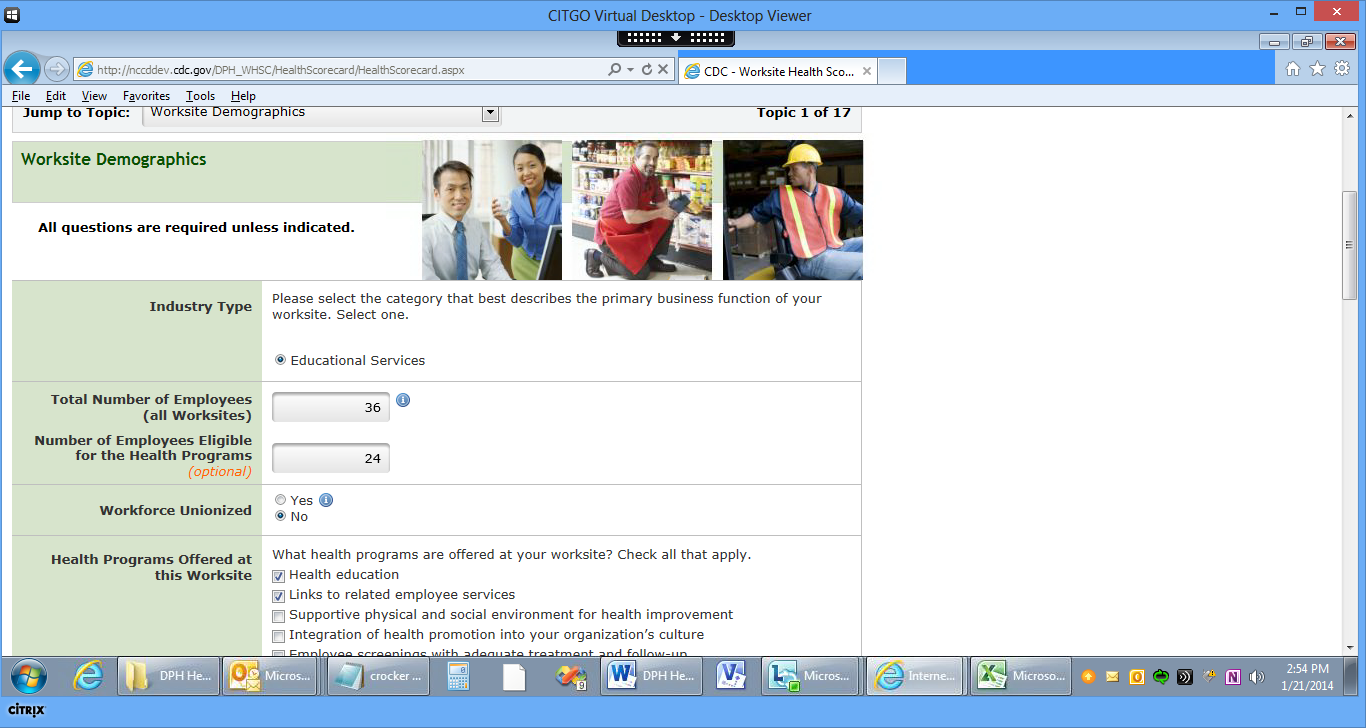Click the Workforce Unionized label
The image size is (1366, 728).
pos(176,511)
